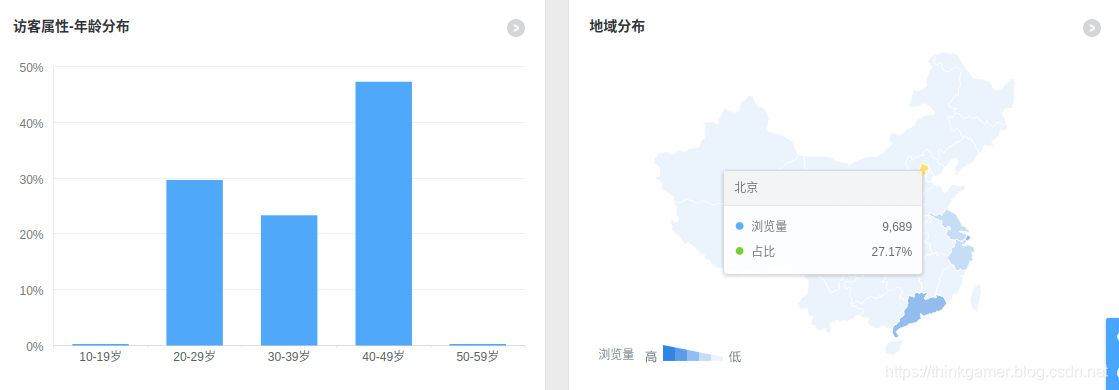
Task: Open age distribution panel details arrow
Action: 516,28
